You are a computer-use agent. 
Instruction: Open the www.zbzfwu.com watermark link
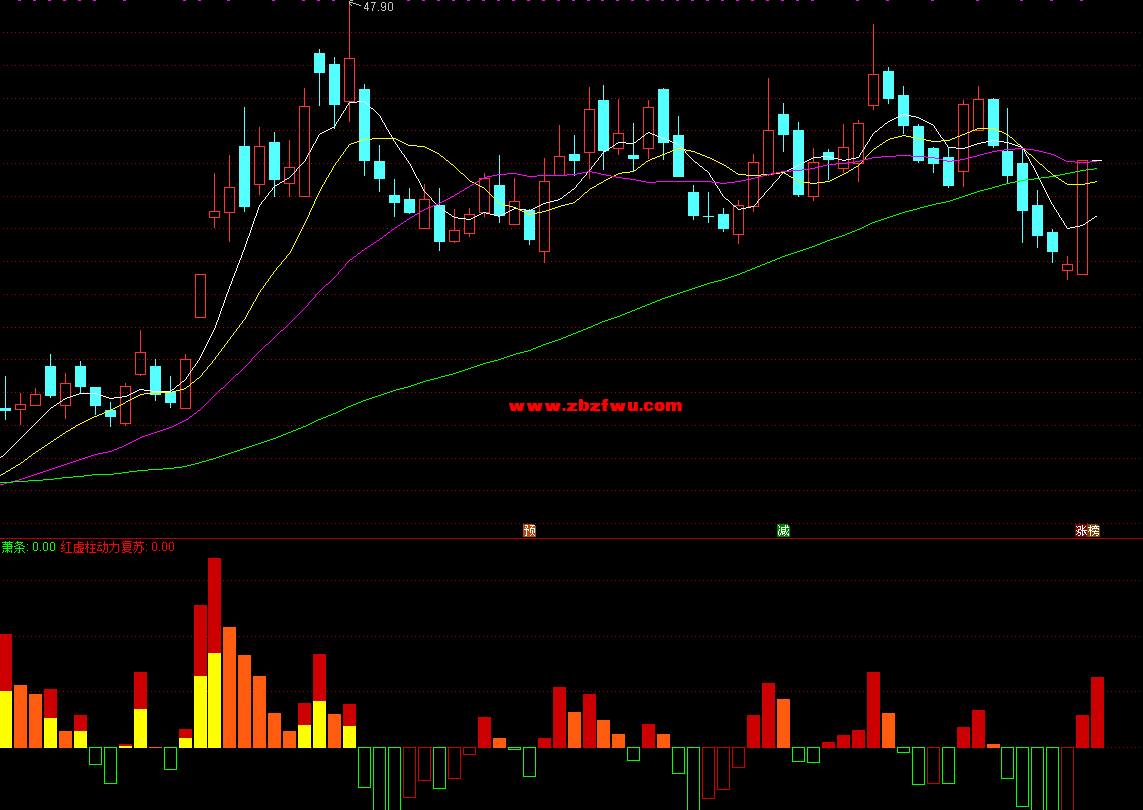[x=595, y=405]
